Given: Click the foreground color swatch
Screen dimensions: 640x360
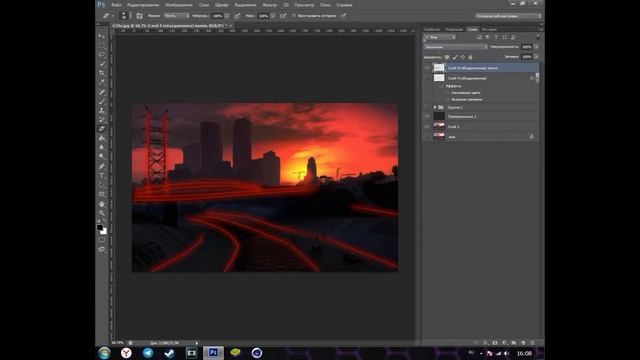Looking at the screenshot, I should 100,227.
